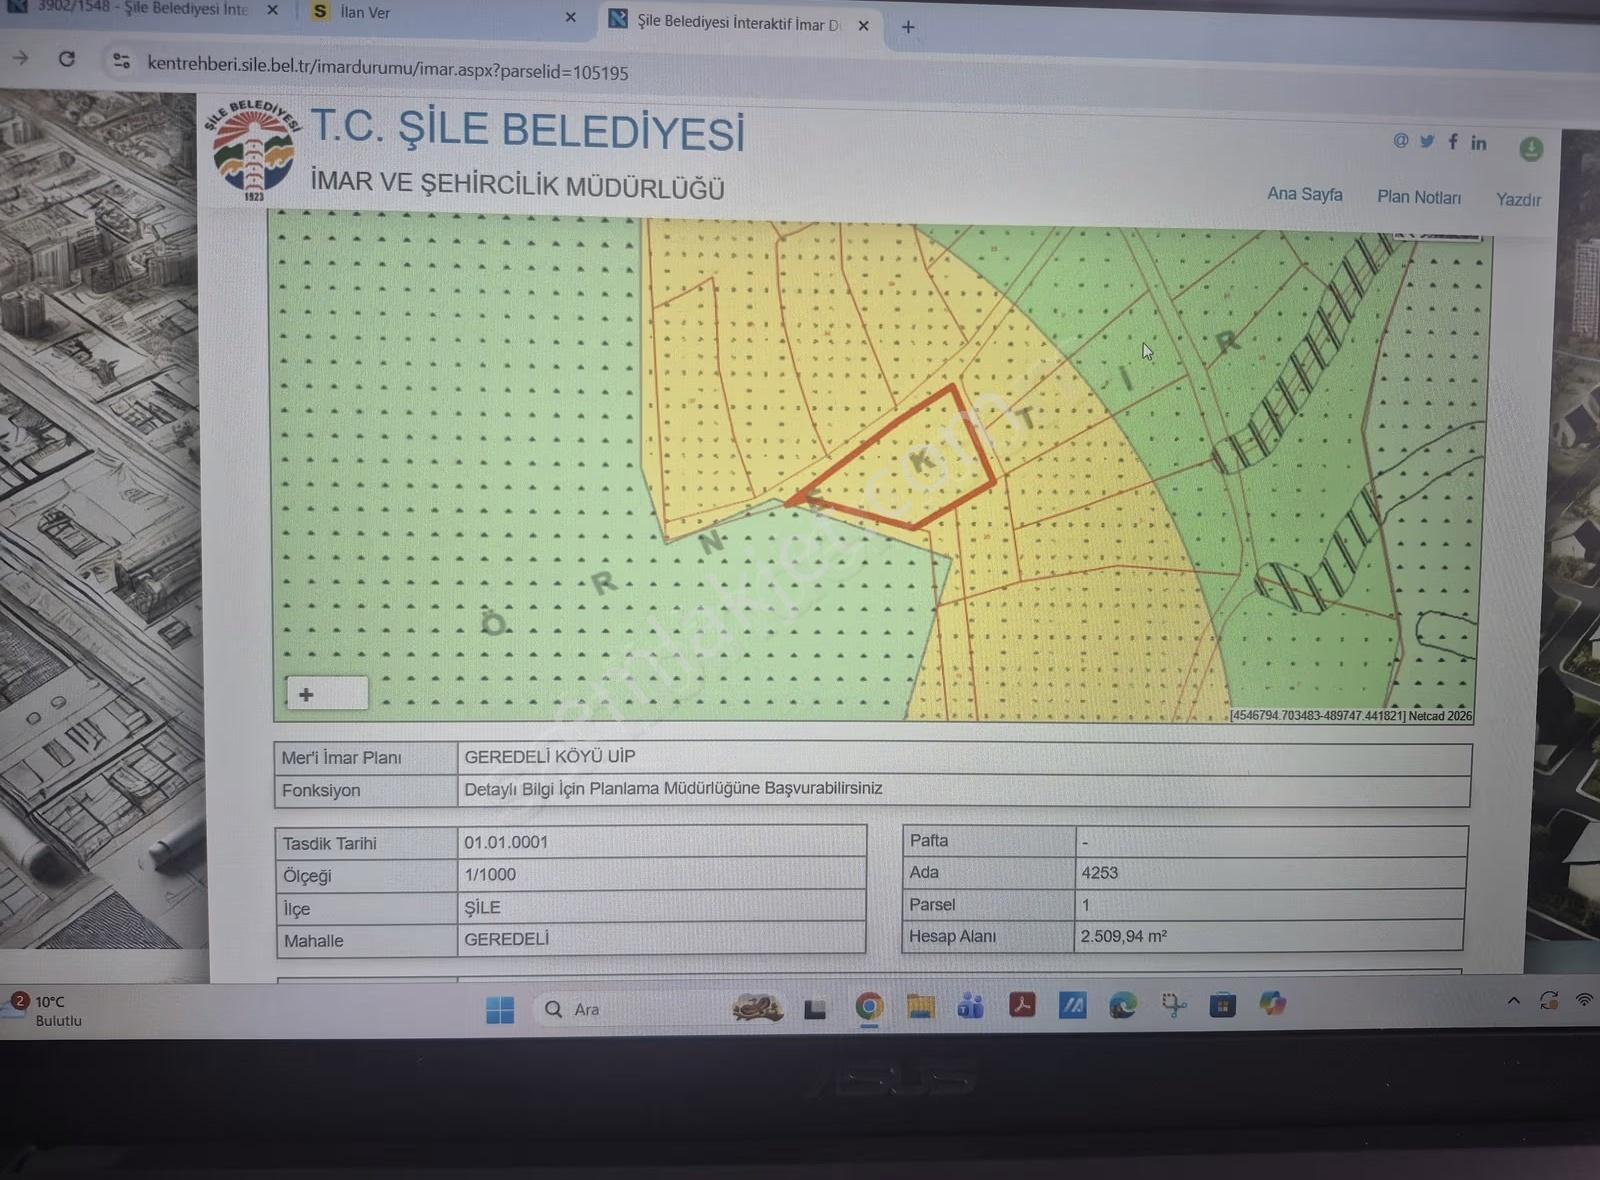The width and height of the screenshot is (1600, 1180).
Task: Click the sync status tray icon
Action: tap(1549, 1000)
